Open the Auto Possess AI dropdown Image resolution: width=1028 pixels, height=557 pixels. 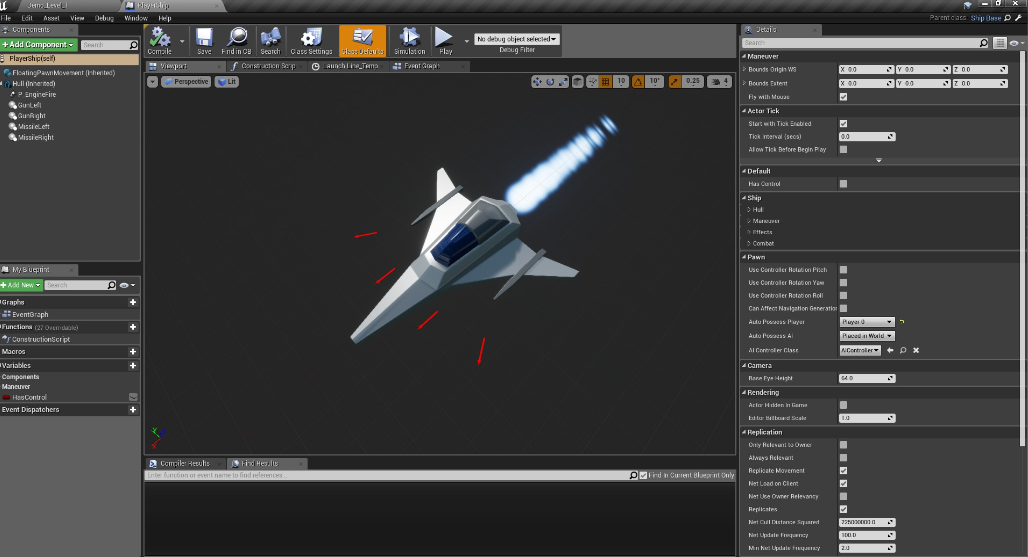click(x=867, y=336)
